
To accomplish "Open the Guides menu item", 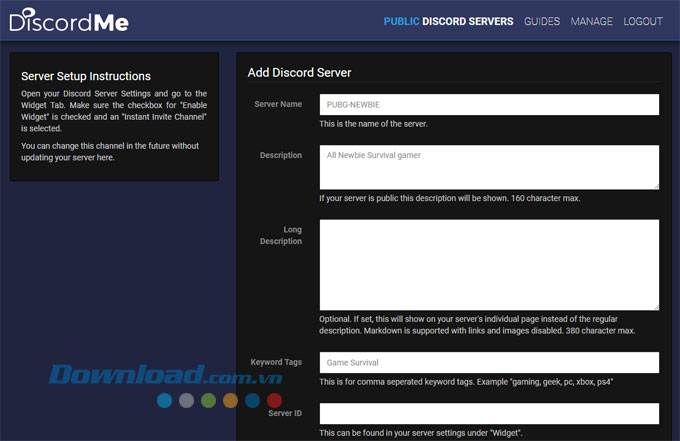I will pos(542,21).
